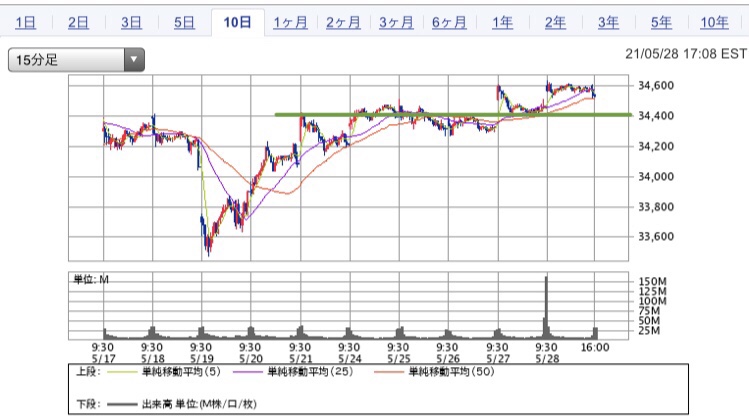Click the 34,200 price axis label
749x417 pixels.
coord(656,146)
